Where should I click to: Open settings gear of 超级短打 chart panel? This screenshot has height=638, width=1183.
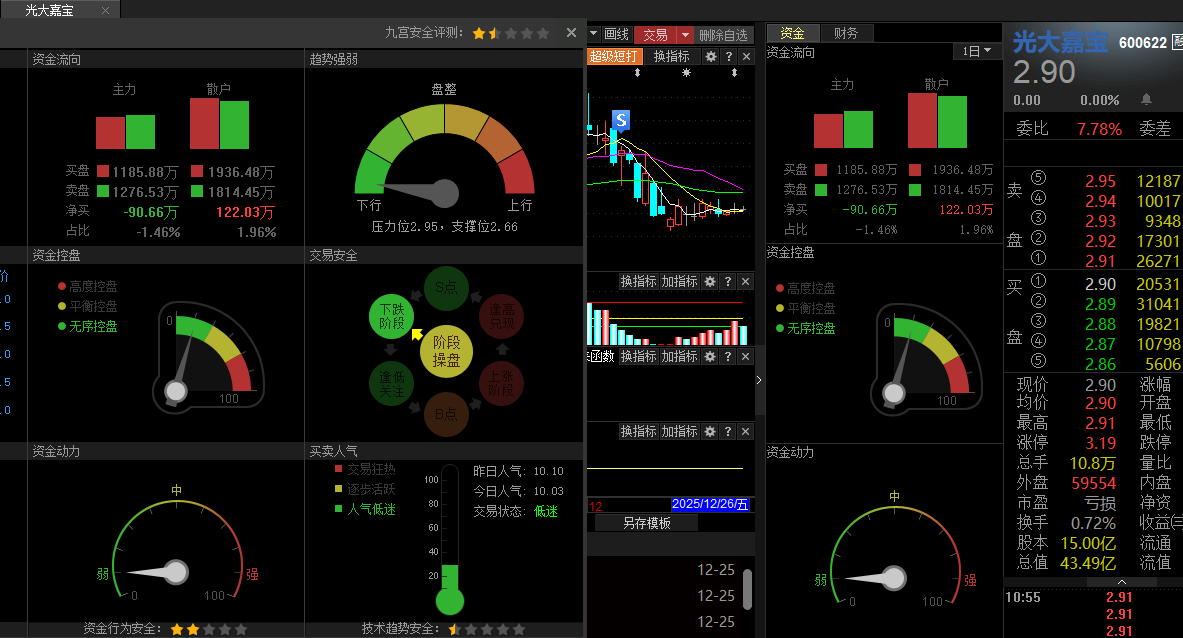point(710,57)
